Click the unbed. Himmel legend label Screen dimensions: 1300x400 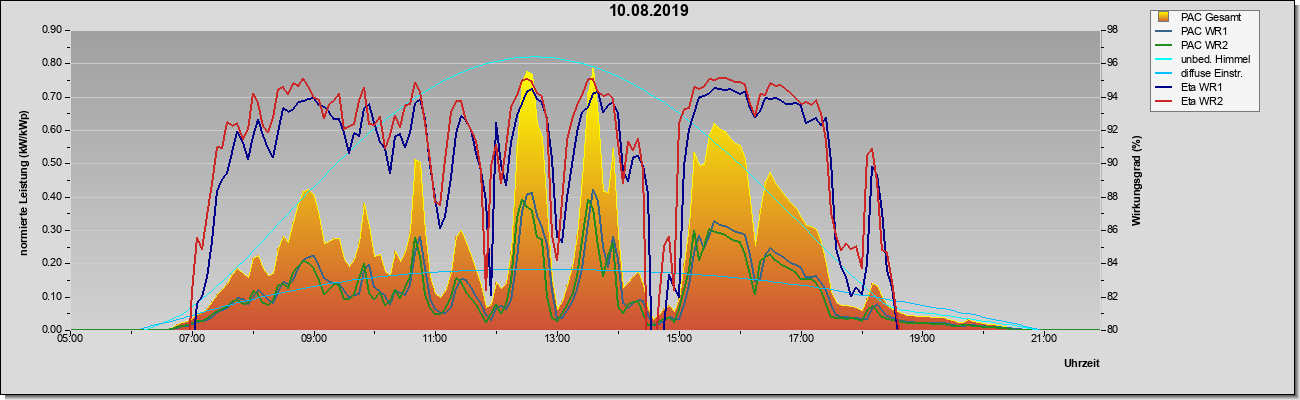click(1215, 59)
